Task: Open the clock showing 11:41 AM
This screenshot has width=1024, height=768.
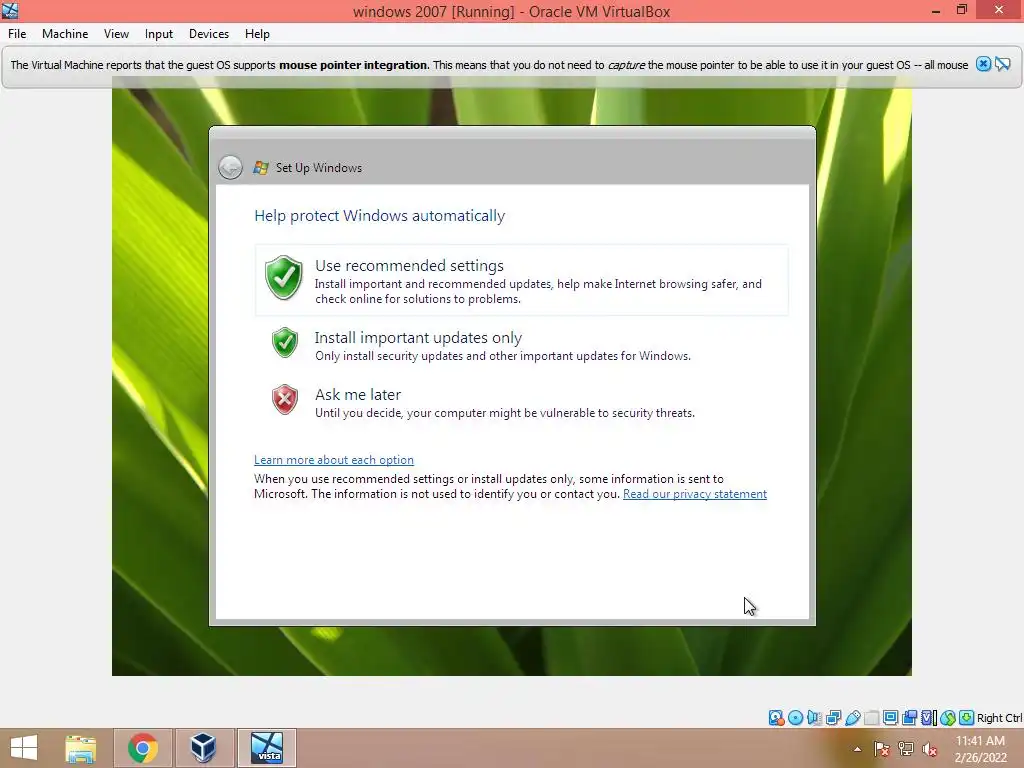Action: point(980,748)
